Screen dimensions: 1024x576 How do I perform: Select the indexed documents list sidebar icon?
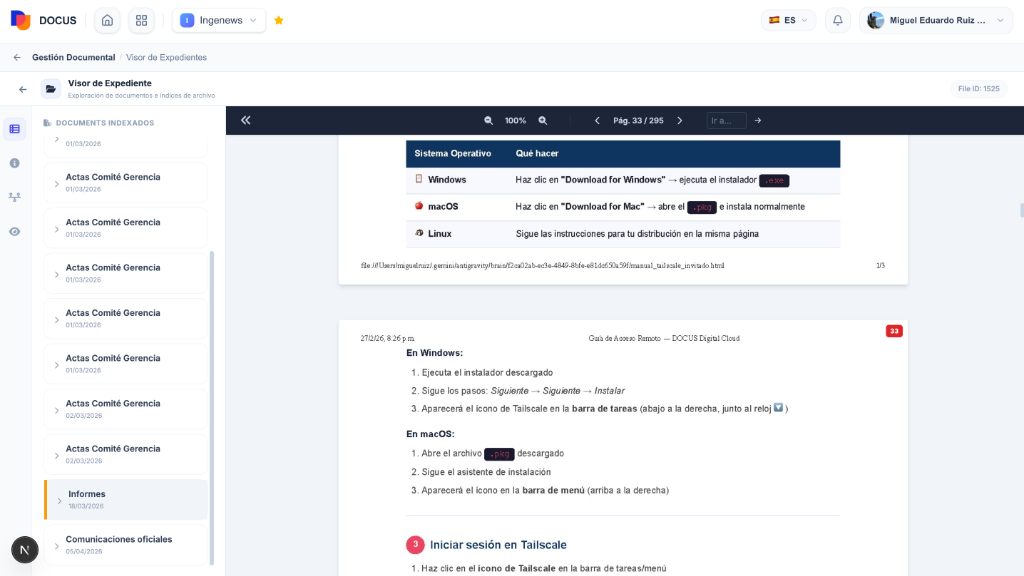pyautogui.click(x=14, y=129)
